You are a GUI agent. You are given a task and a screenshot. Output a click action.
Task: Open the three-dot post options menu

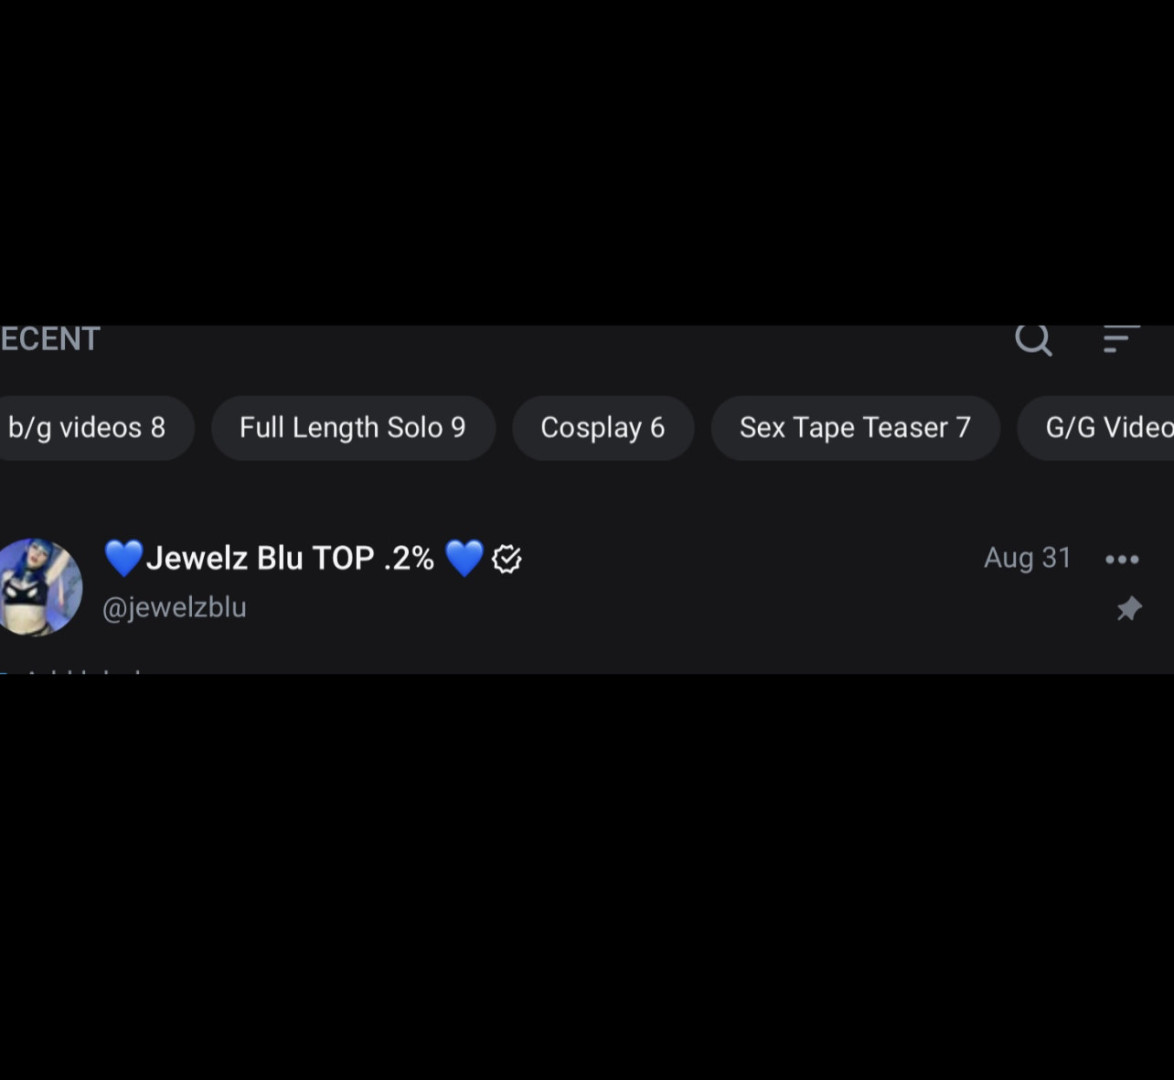[1122, 559]
